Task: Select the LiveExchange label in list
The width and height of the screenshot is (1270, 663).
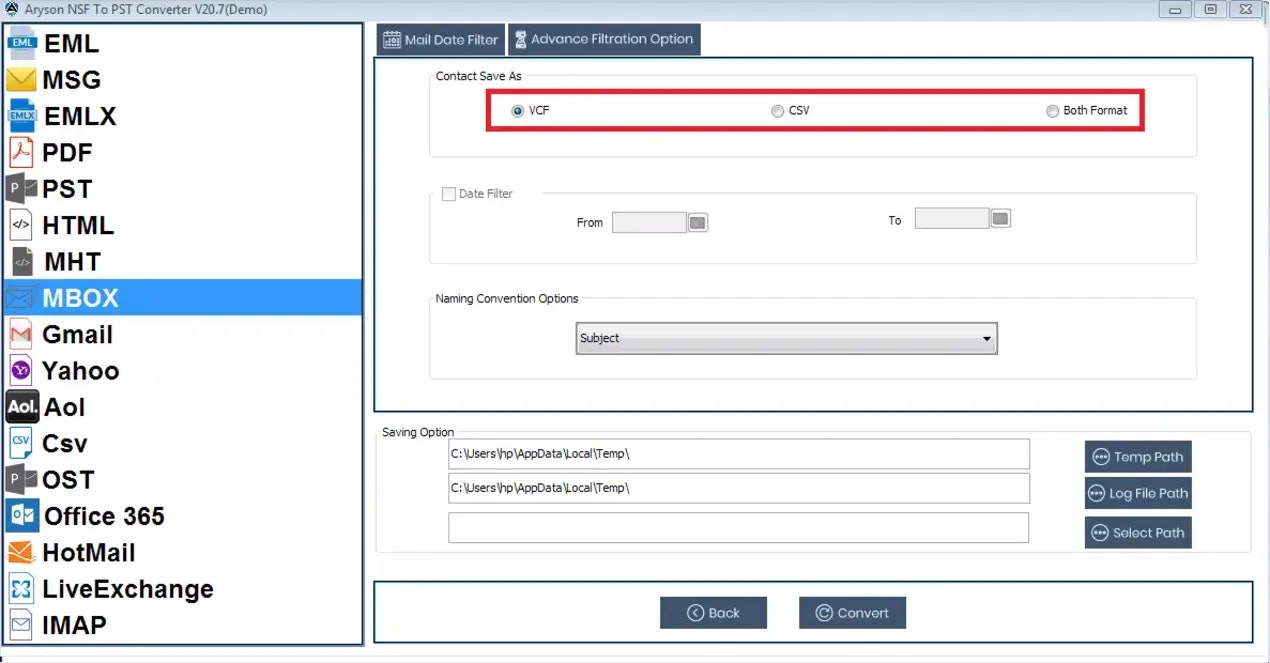Action: pyautogui.click(x=128, y=589)
